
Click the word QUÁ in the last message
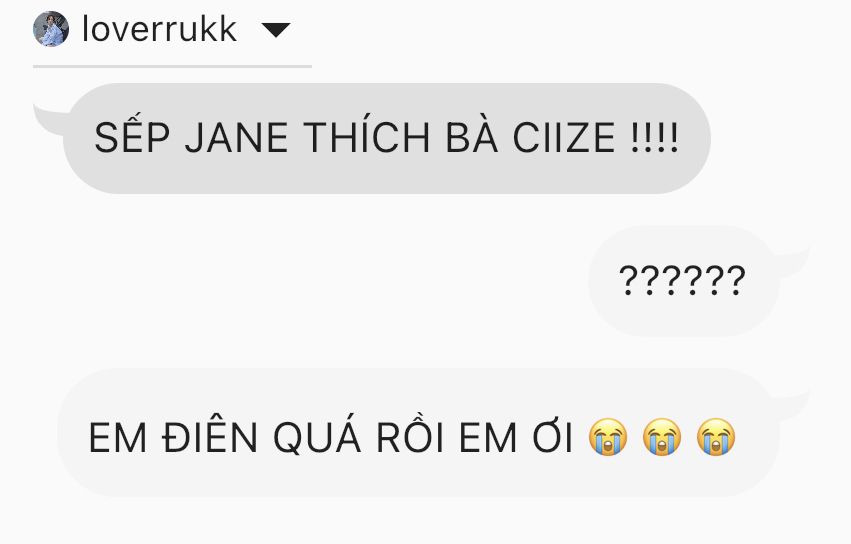tap(317, 437)
